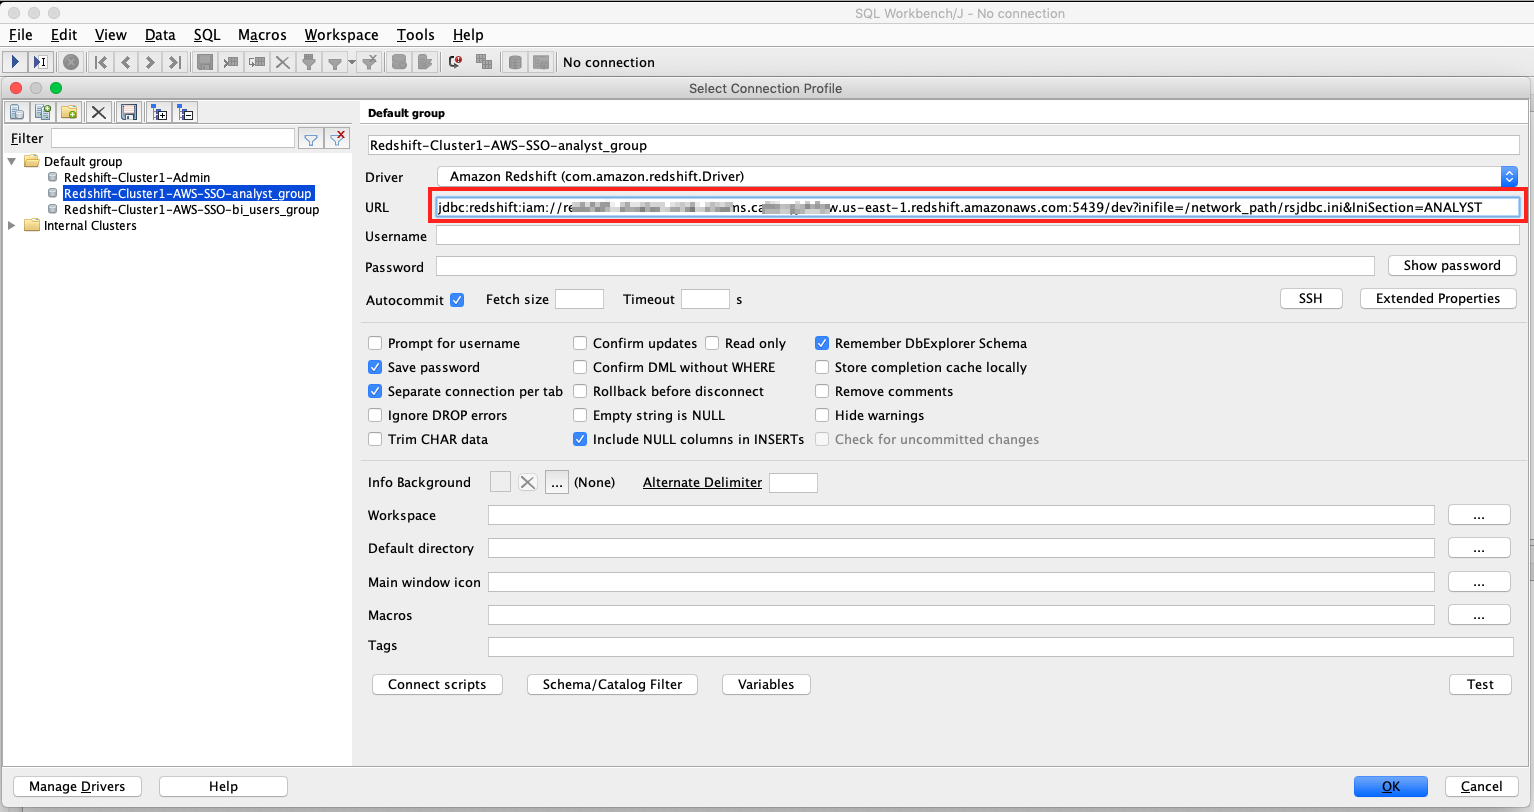1534x812 pixels.
Task: Enable Ignore DROP errors
Action: [375, 415]
